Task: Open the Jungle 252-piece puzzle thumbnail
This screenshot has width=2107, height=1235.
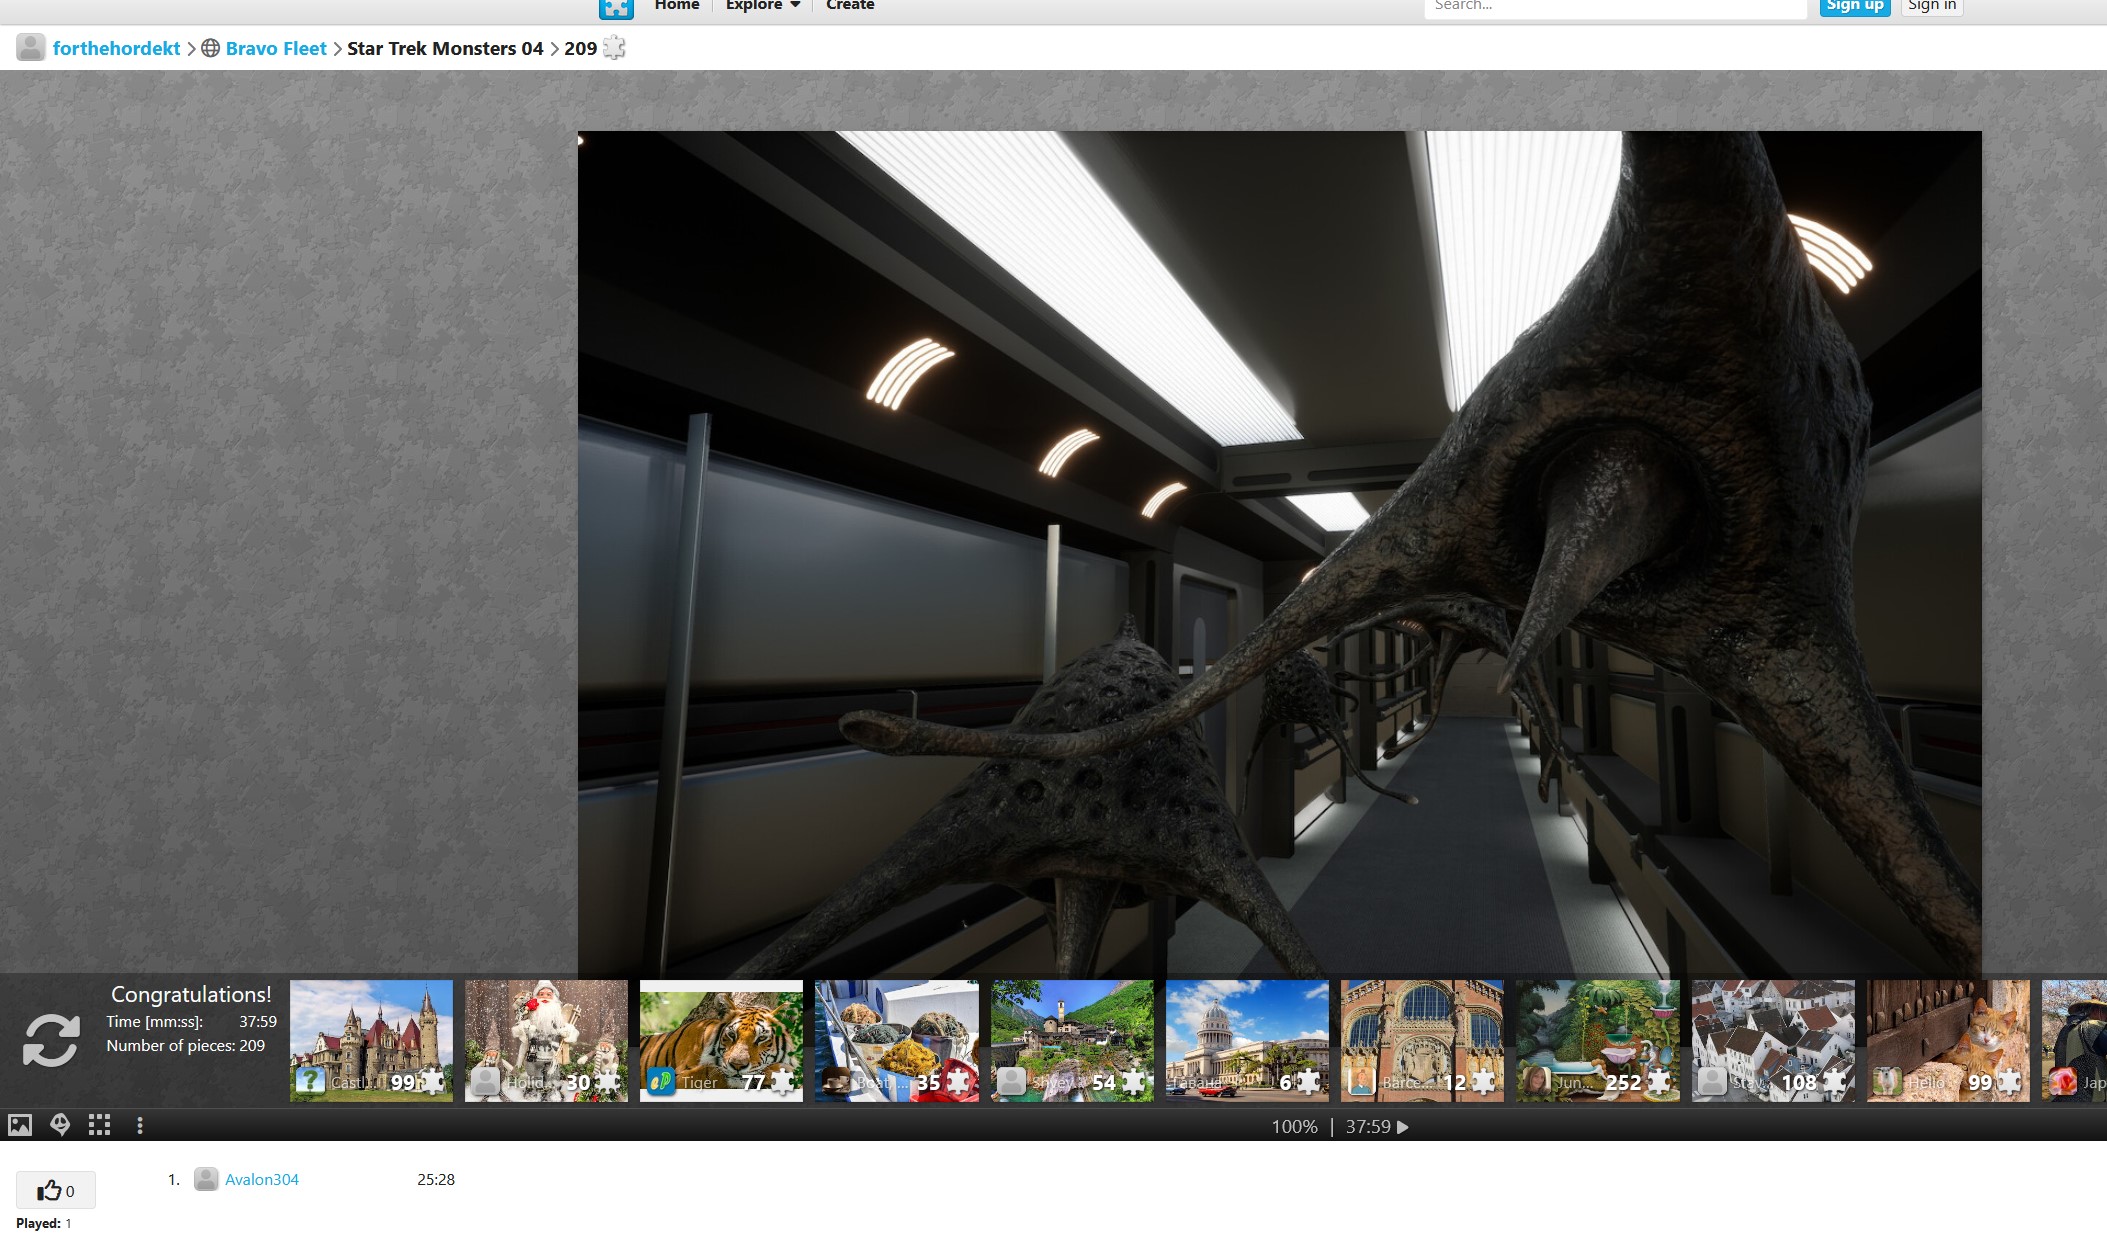Action: [1598, 1041]
